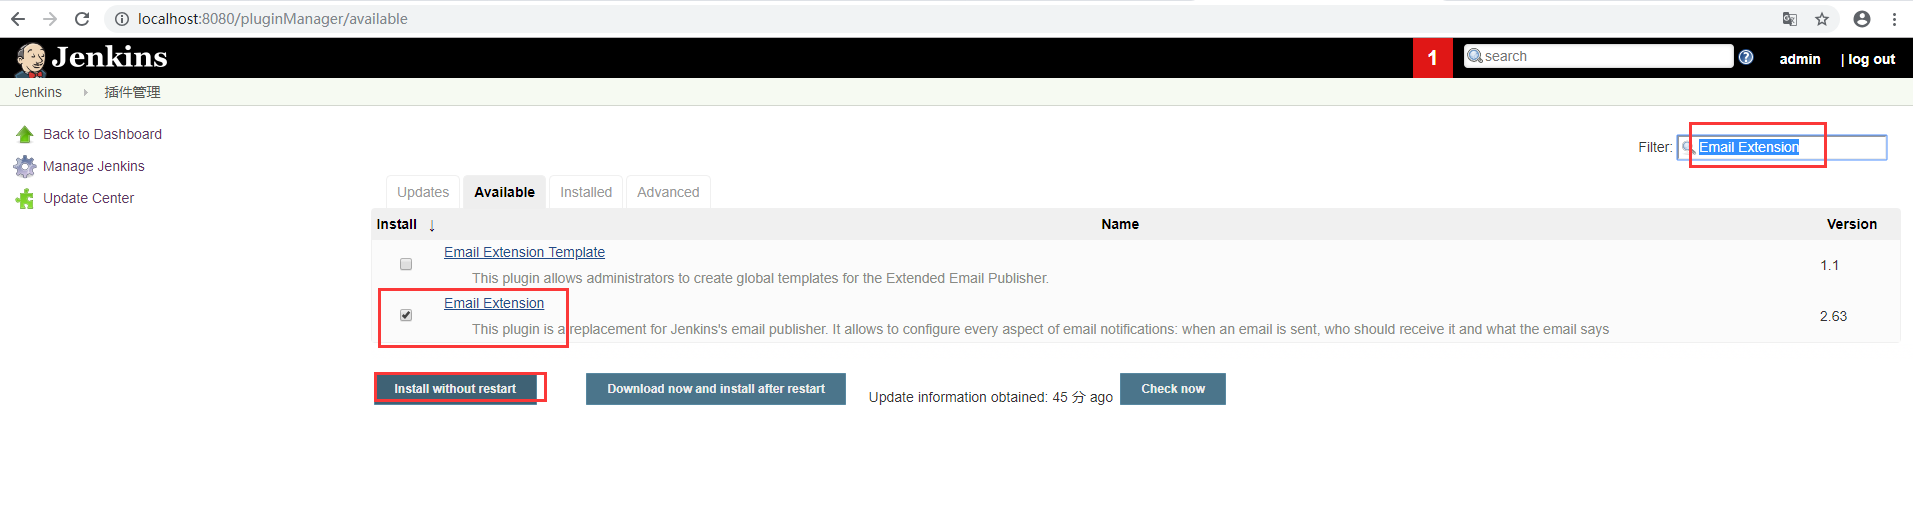
Task: Switch to the Updates tab
Action: (x=423, y=192)
